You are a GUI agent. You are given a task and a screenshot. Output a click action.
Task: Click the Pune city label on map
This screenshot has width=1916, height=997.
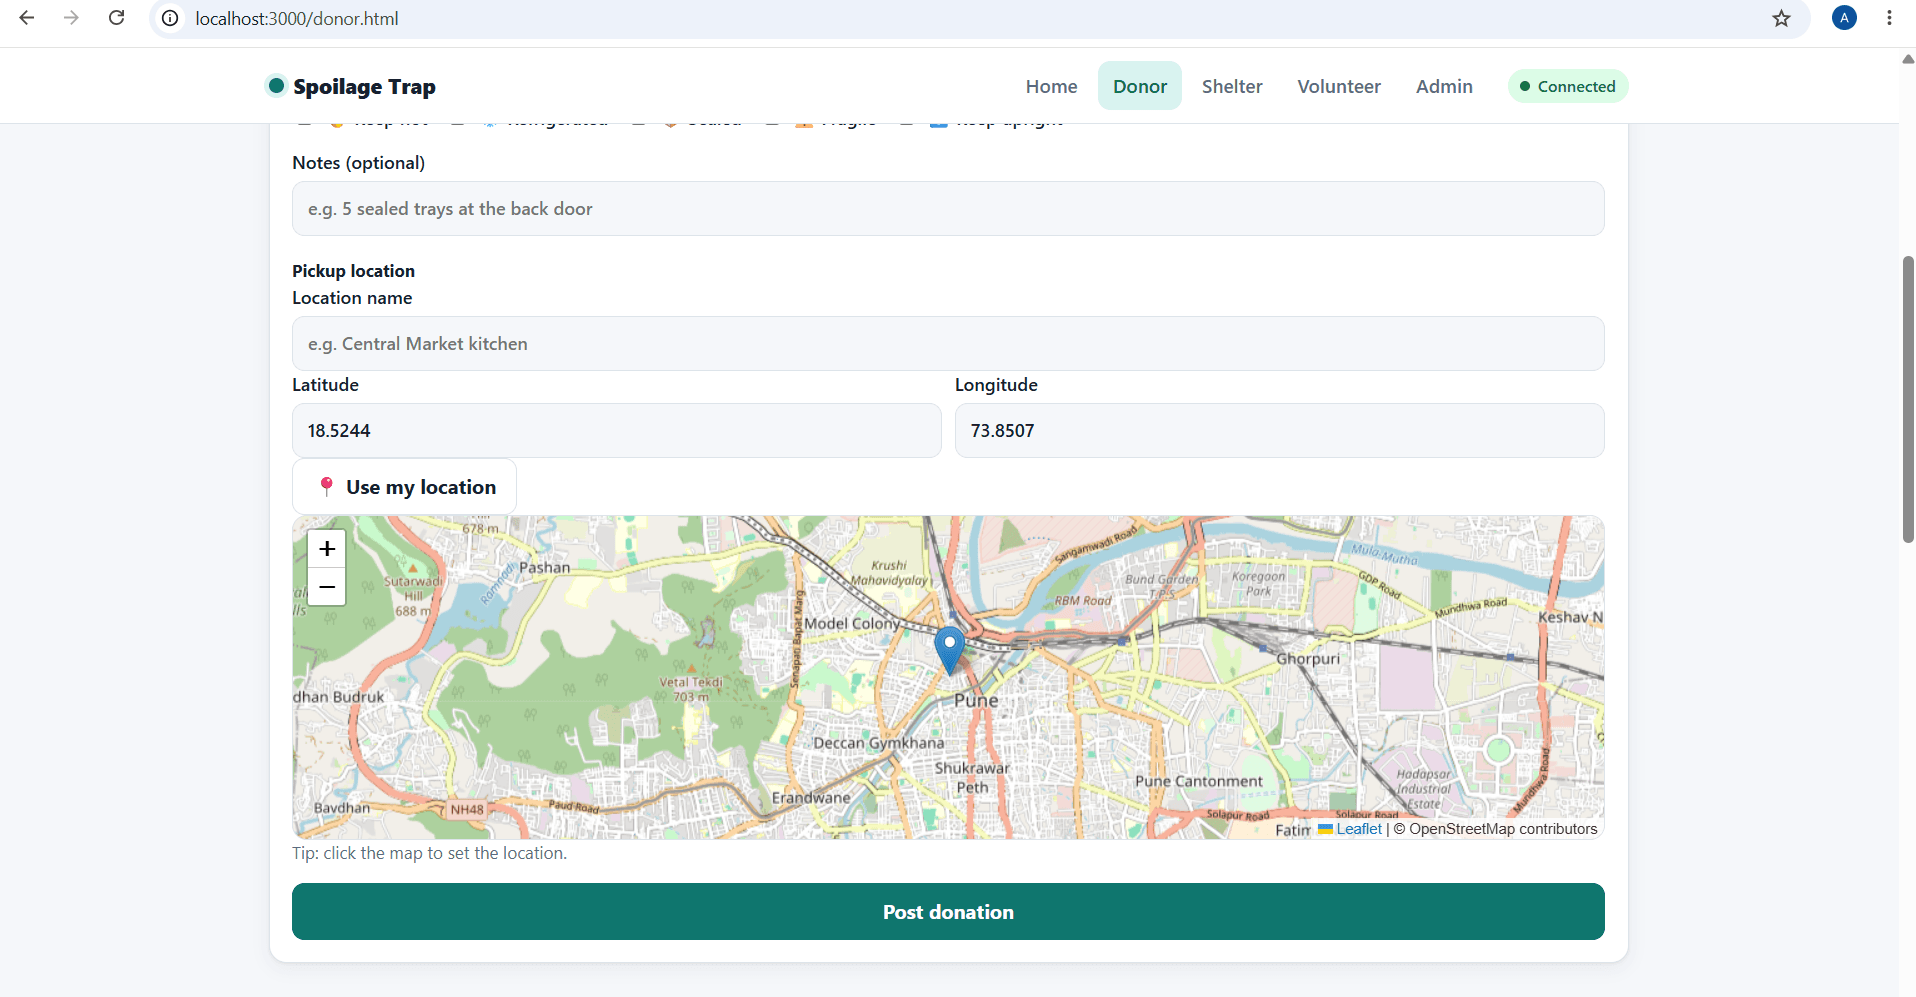[976, 701]
